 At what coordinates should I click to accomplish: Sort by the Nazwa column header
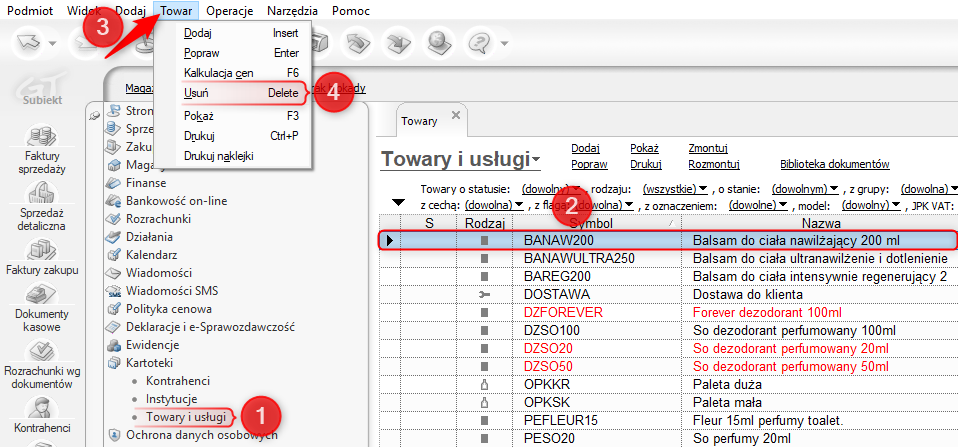pyautogui.click(x=822, y=224)
